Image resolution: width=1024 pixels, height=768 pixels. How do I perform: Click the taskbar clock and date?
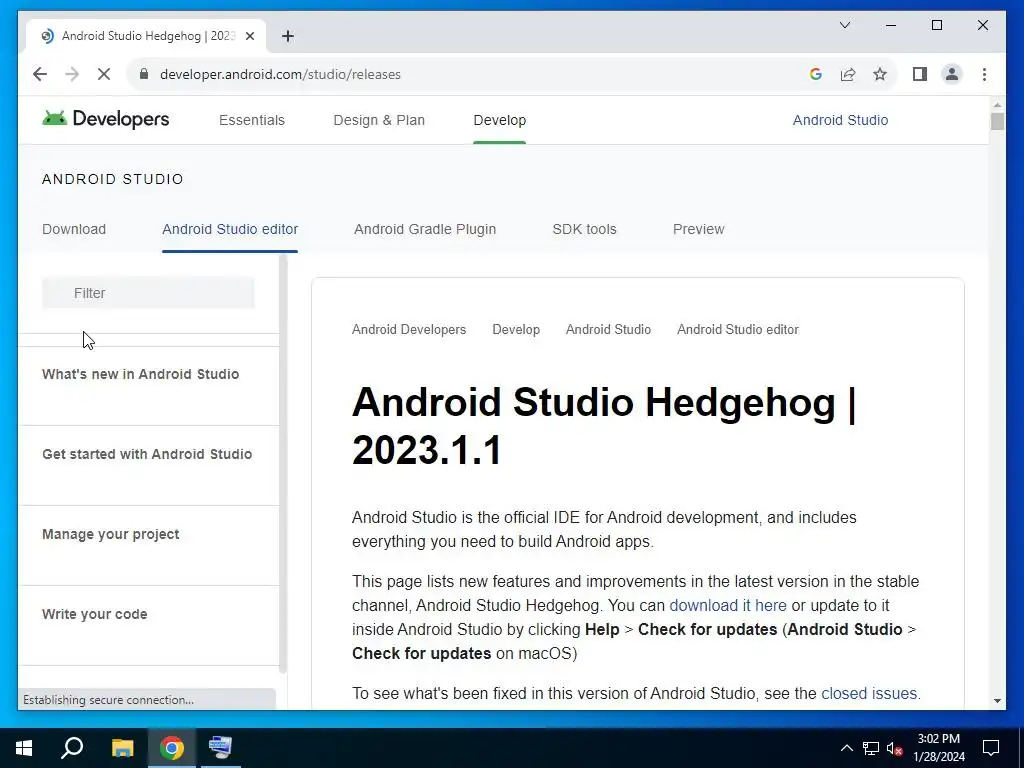pyautogui.click(x=938, y=748)
